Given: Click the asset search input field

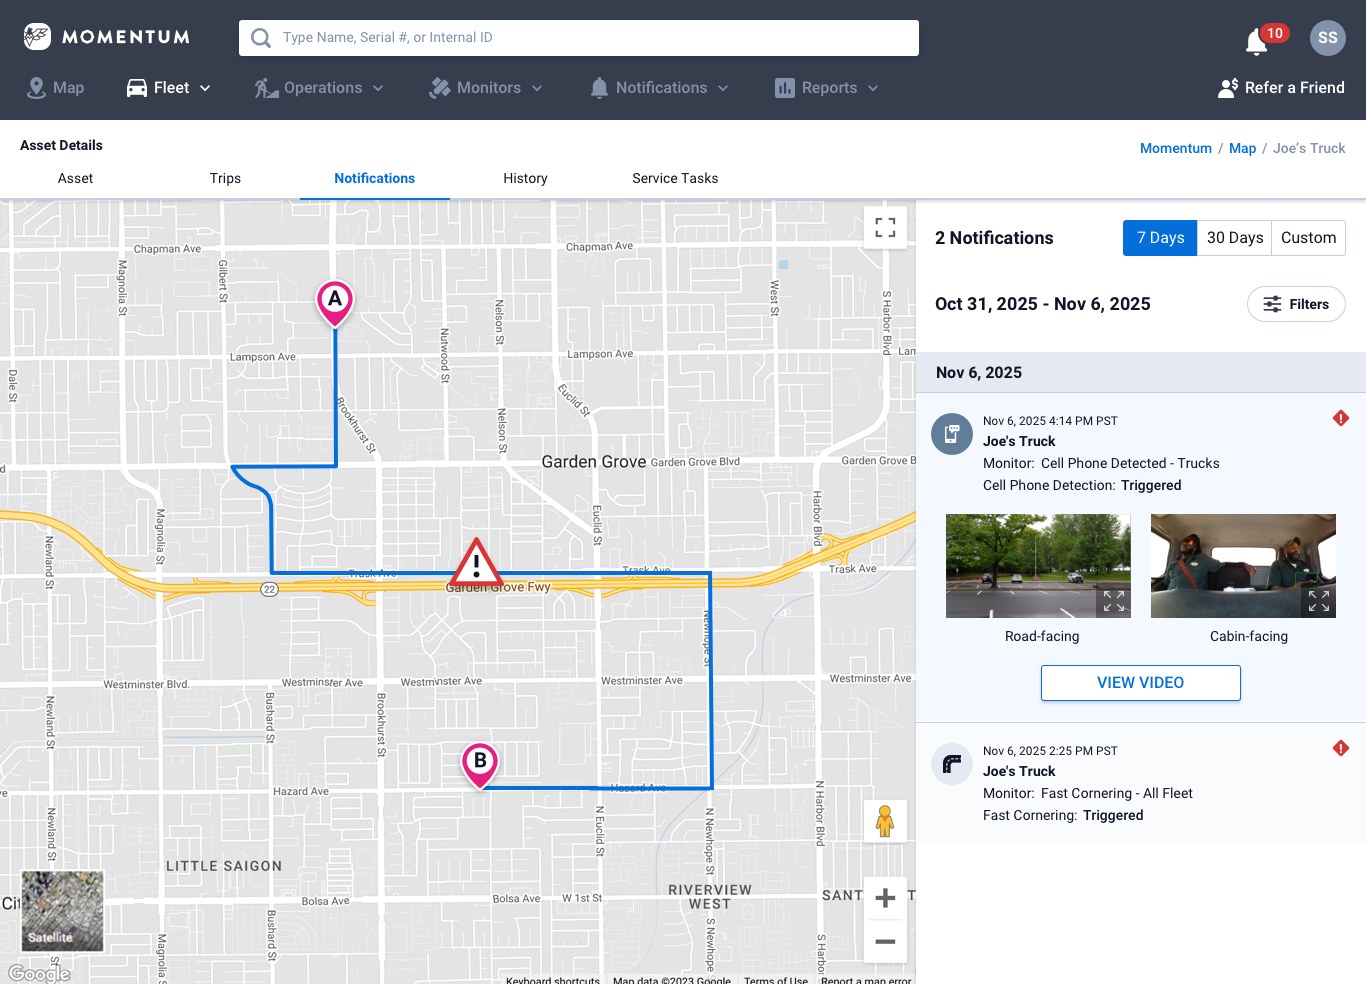Looking at the screenshot, I should coord(578,38).
